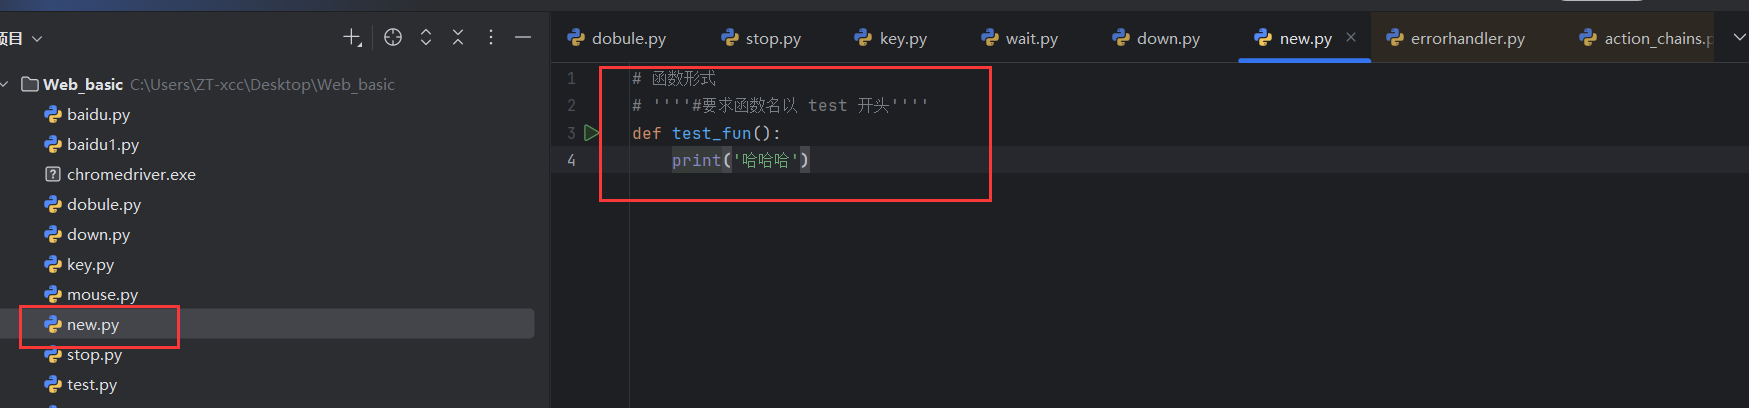Click the add new file plus icon
The height and width of the screenshot is (408, 1749).
click(x=352, y=38)
